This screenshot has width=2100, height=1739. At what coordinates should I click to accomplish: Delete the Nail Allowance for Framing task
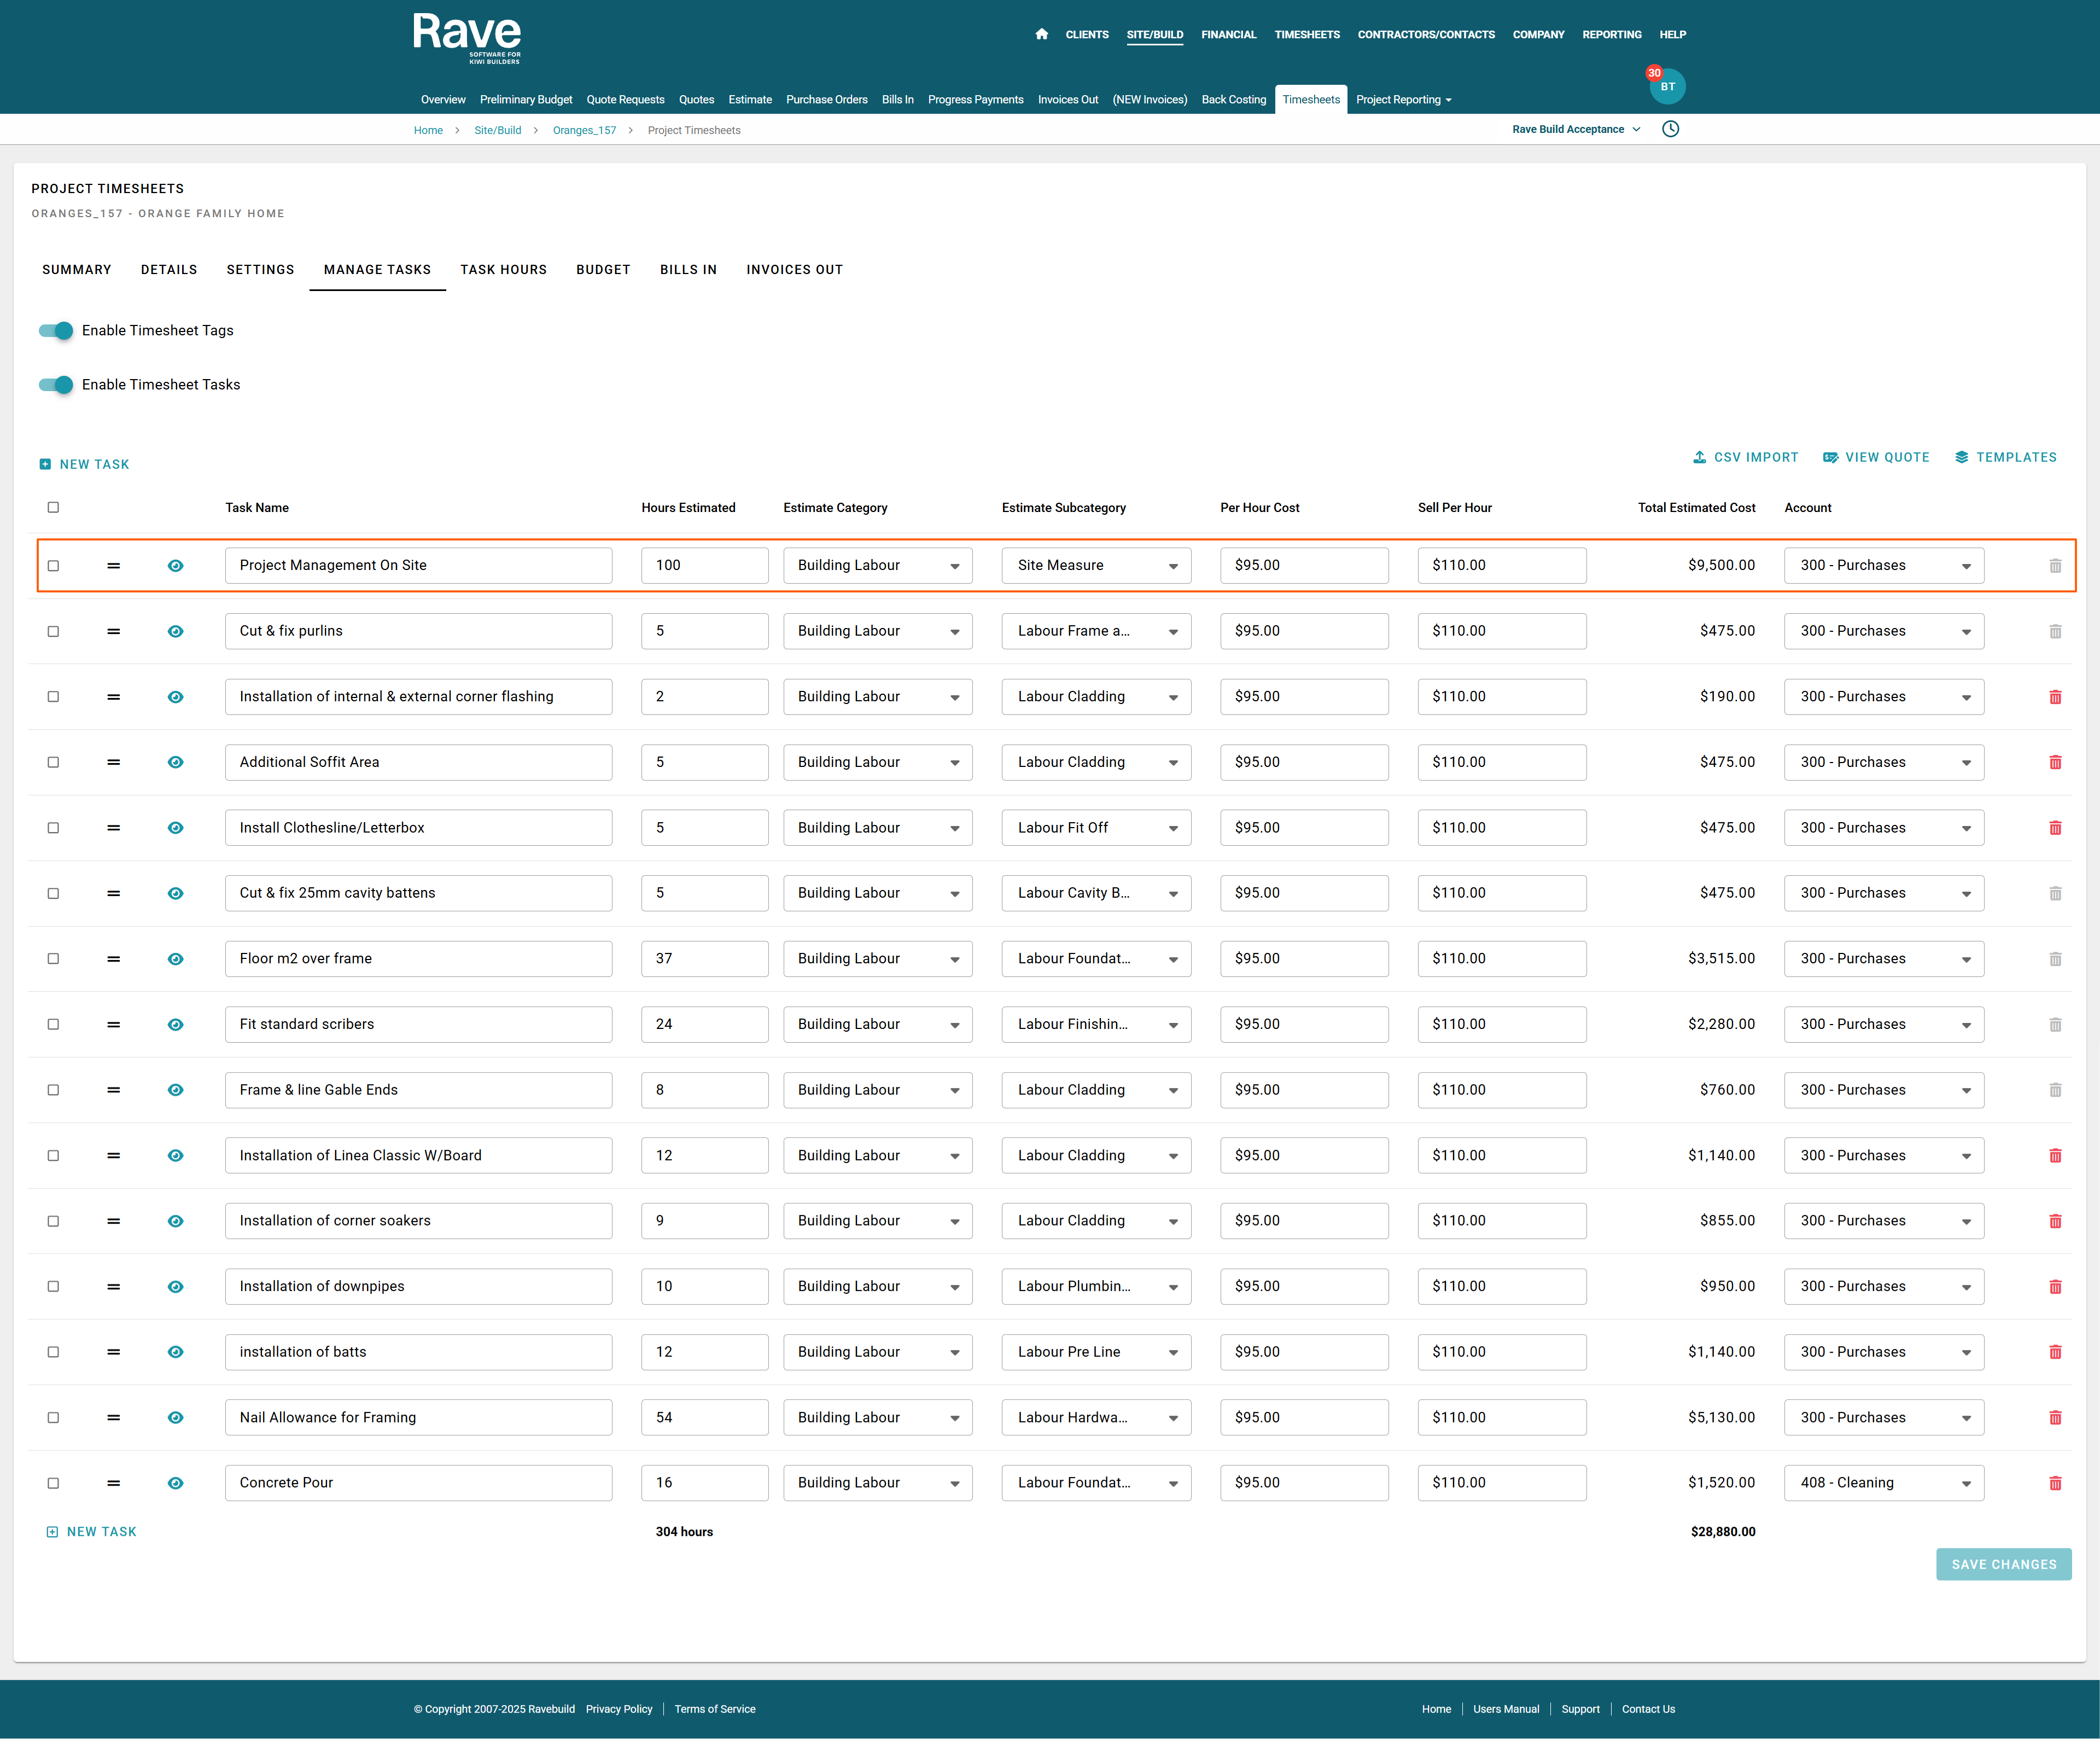pyautogui.click(x=2055, y=1417)
